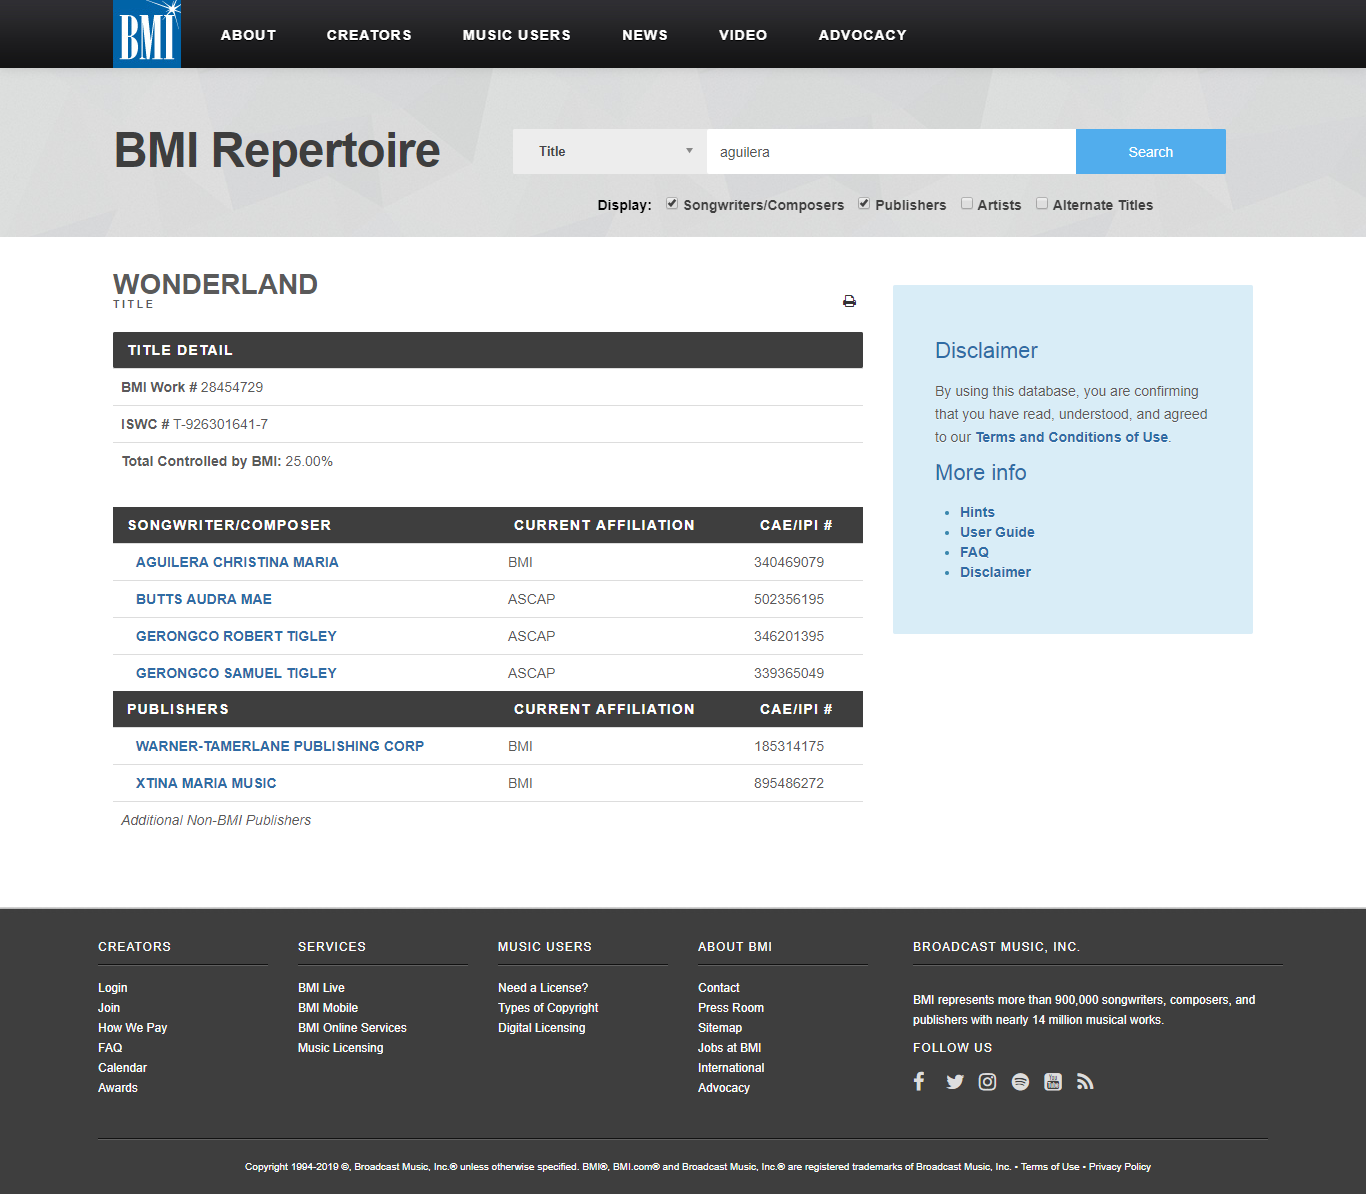Enable the Artists display checkbox
1366x1194 pixels.
[967, 204]
